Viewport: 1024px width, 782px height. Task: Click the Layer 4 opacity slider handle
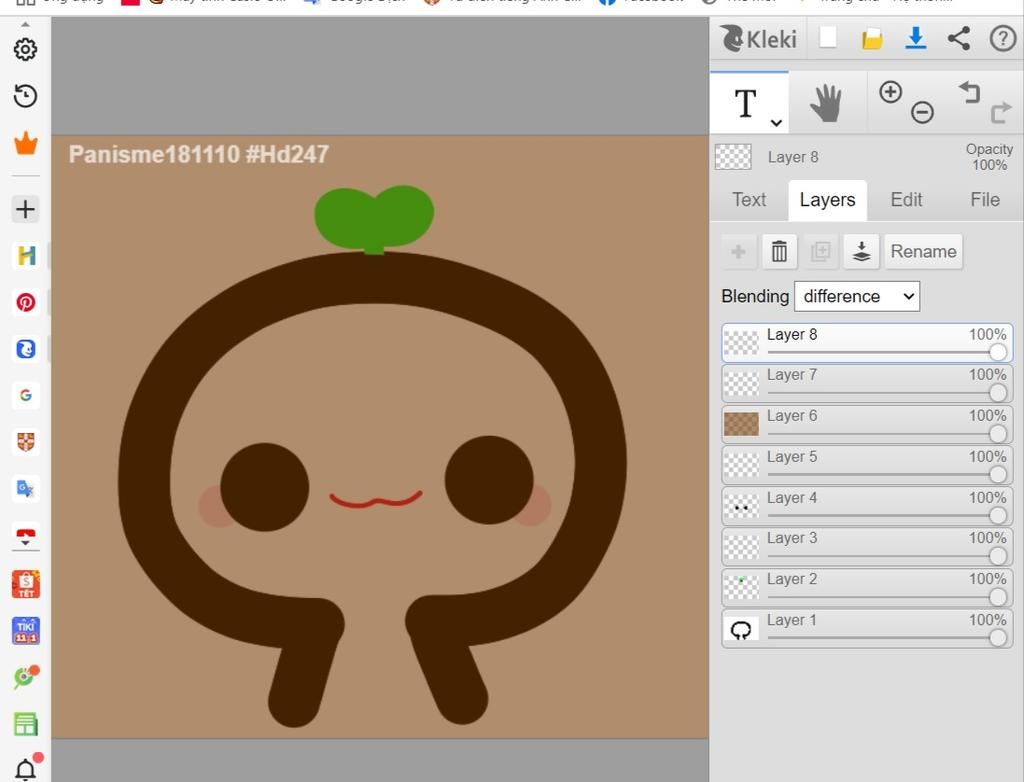coord(998,515)
